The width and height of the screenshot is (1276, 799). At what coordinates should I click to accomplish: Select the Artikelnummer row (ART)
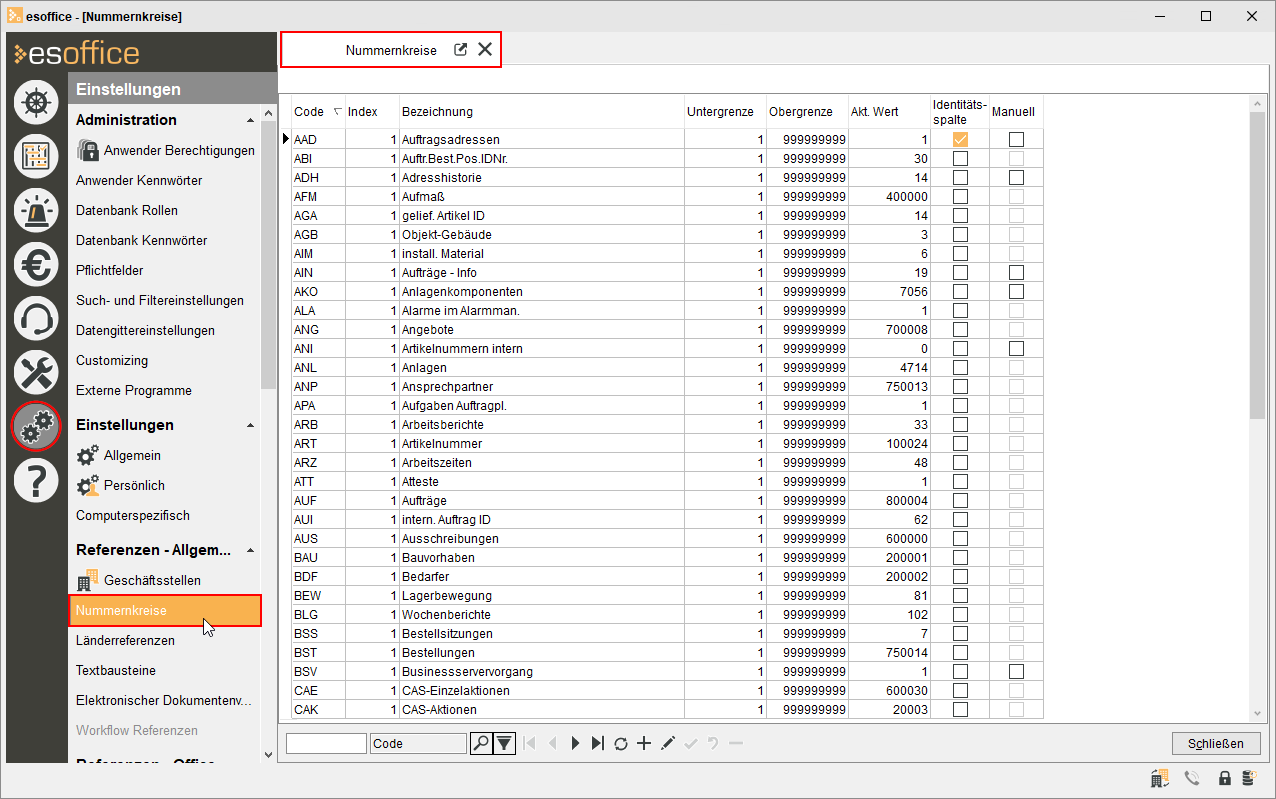(x=666, y=444)
